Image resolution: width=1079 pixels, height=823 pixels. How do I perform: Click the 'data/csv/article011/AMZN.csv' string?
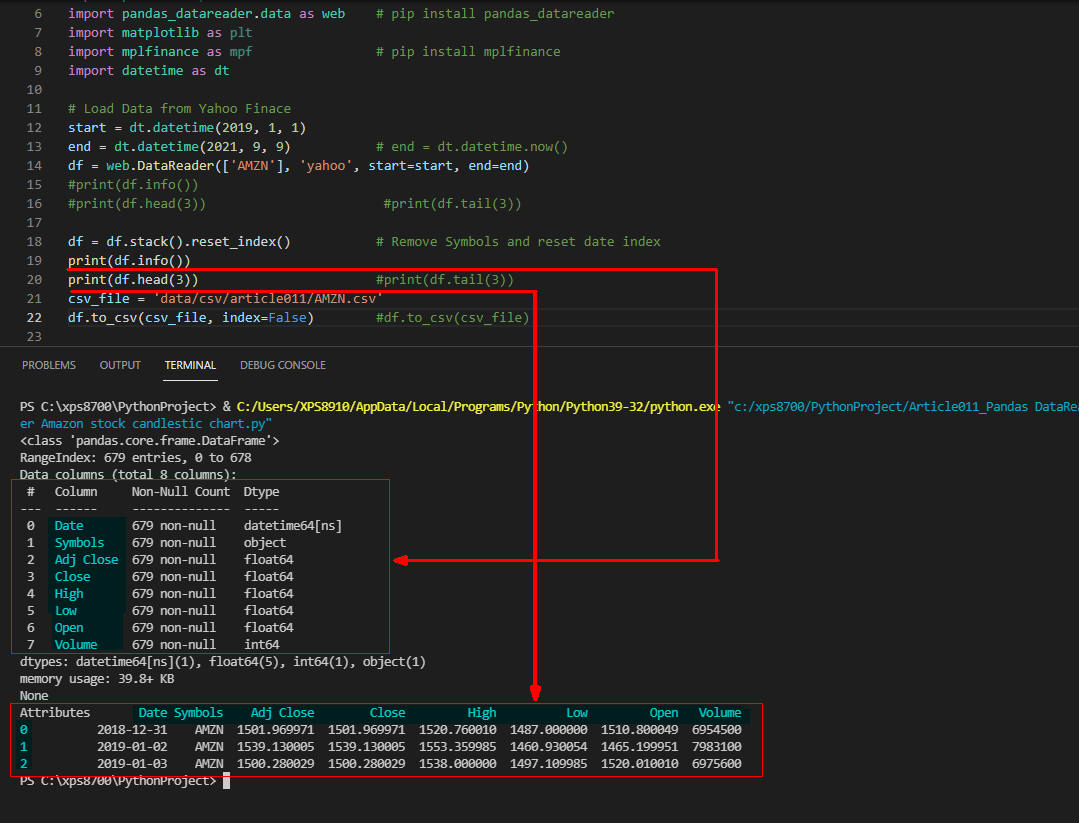pyautogui.click(x=268, y=298)
